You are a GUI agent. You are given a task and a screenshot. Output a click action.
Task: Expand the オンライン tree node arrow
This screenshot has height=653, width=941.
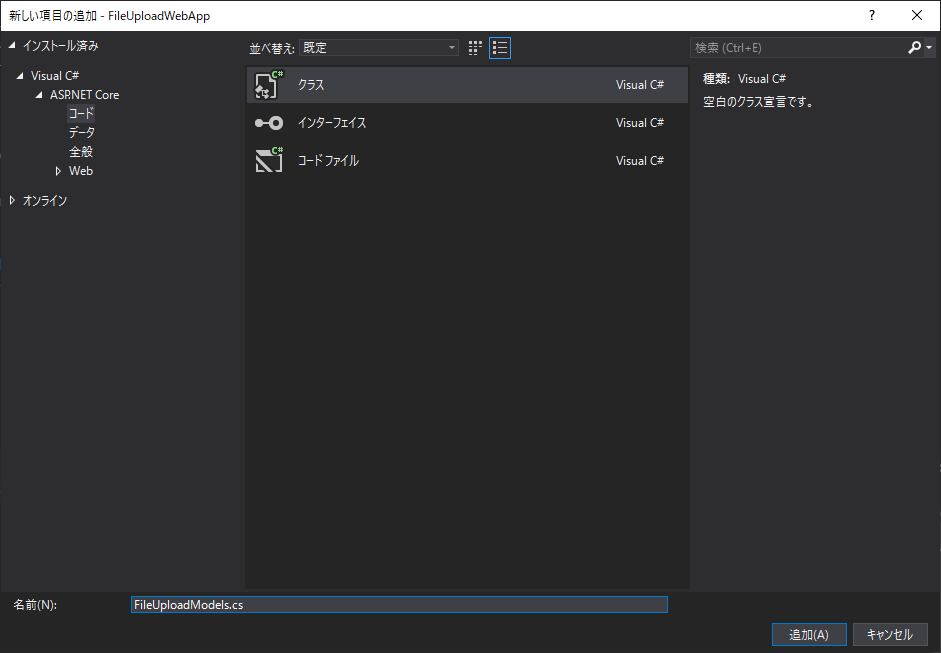tap(12, 200)
